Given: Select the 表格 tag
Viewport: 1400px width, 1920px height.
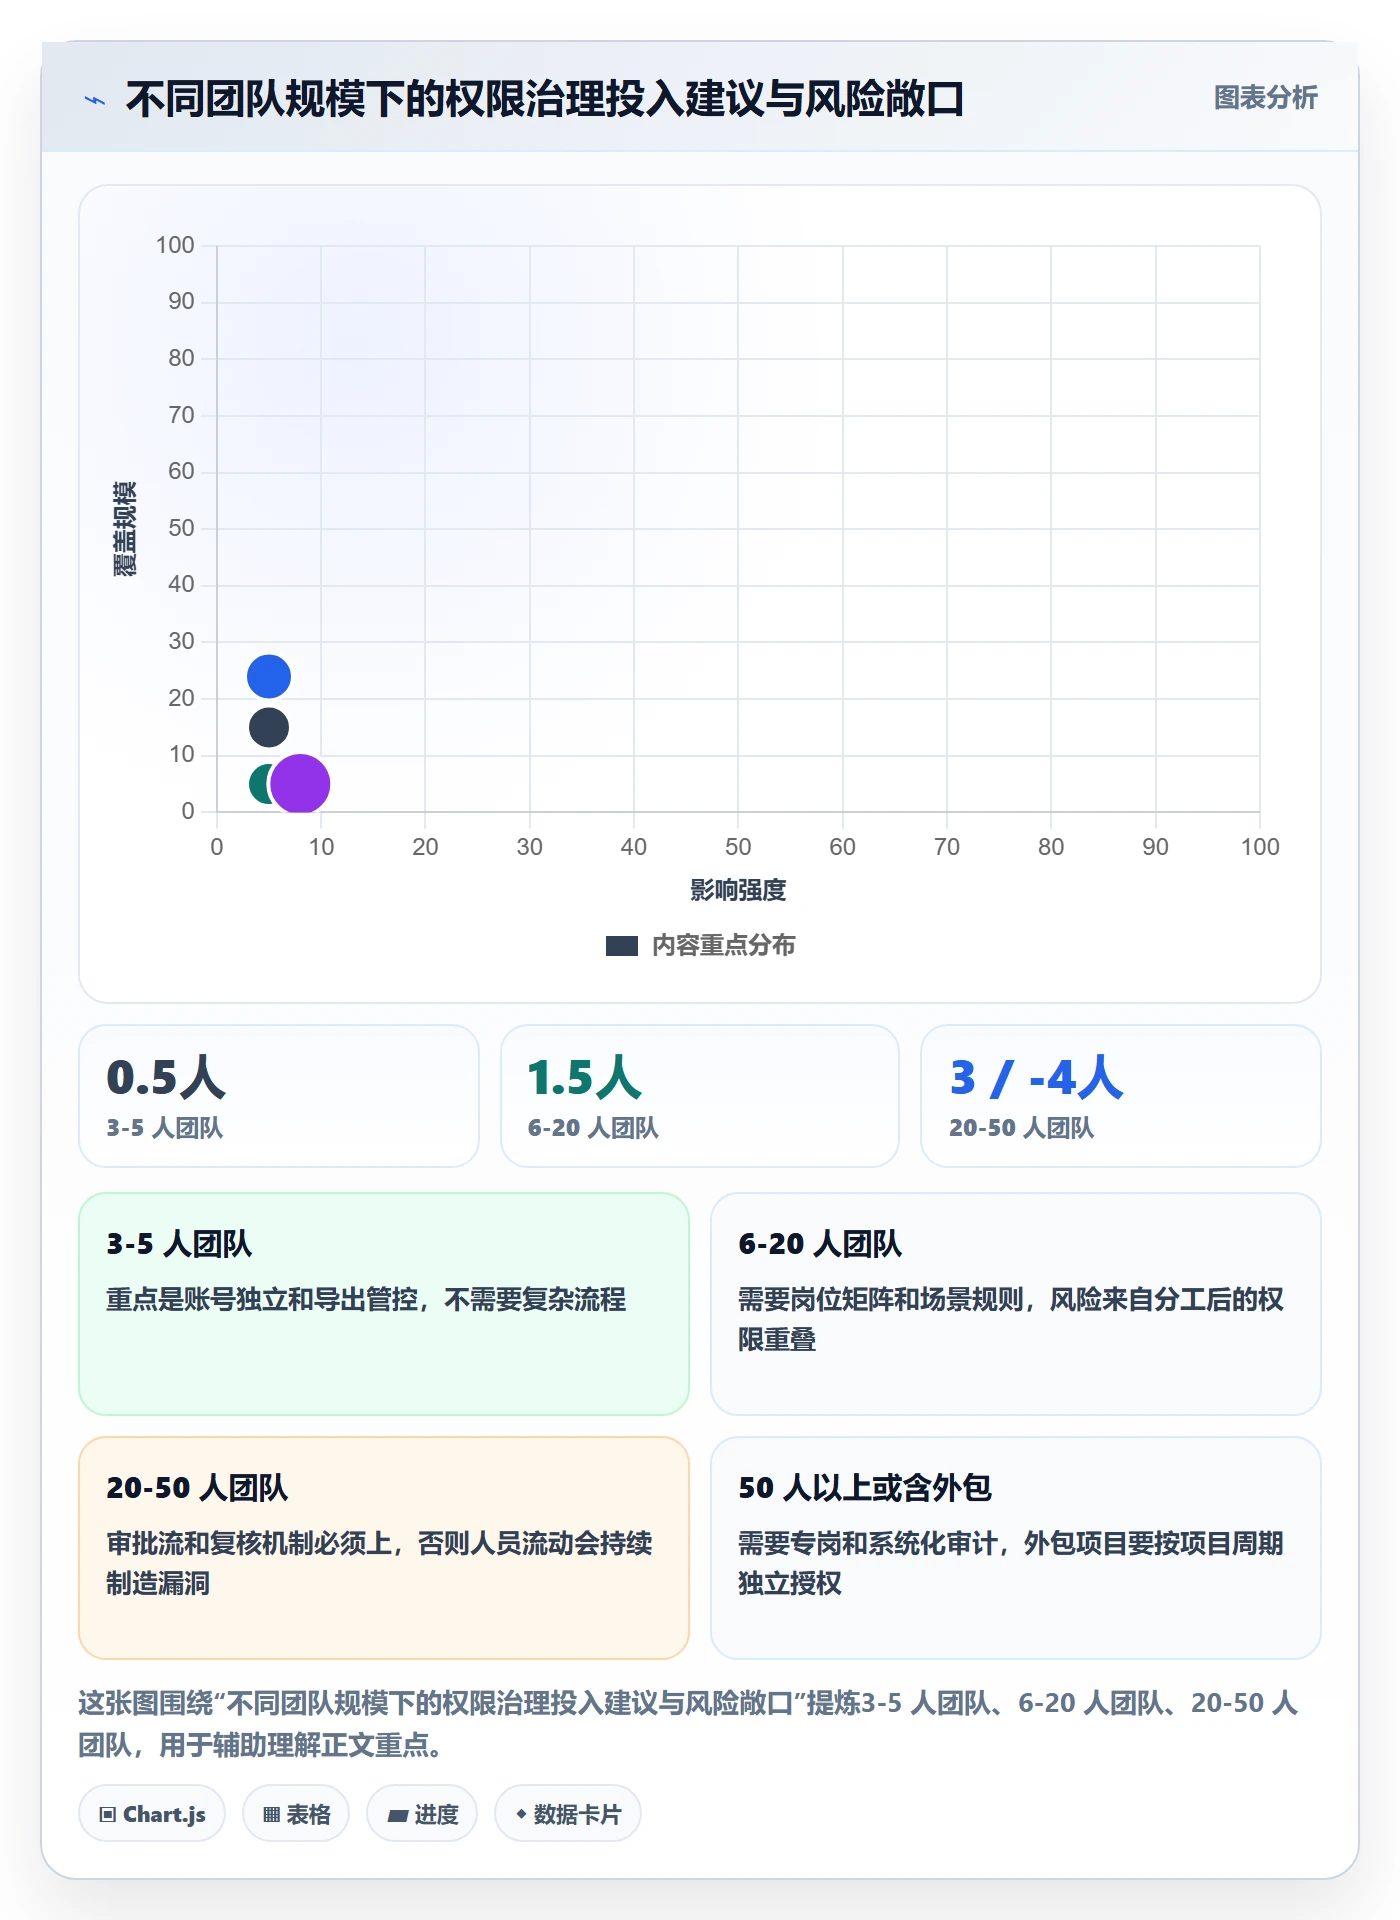Looking at the screenshot, I should pos(296,1814).
